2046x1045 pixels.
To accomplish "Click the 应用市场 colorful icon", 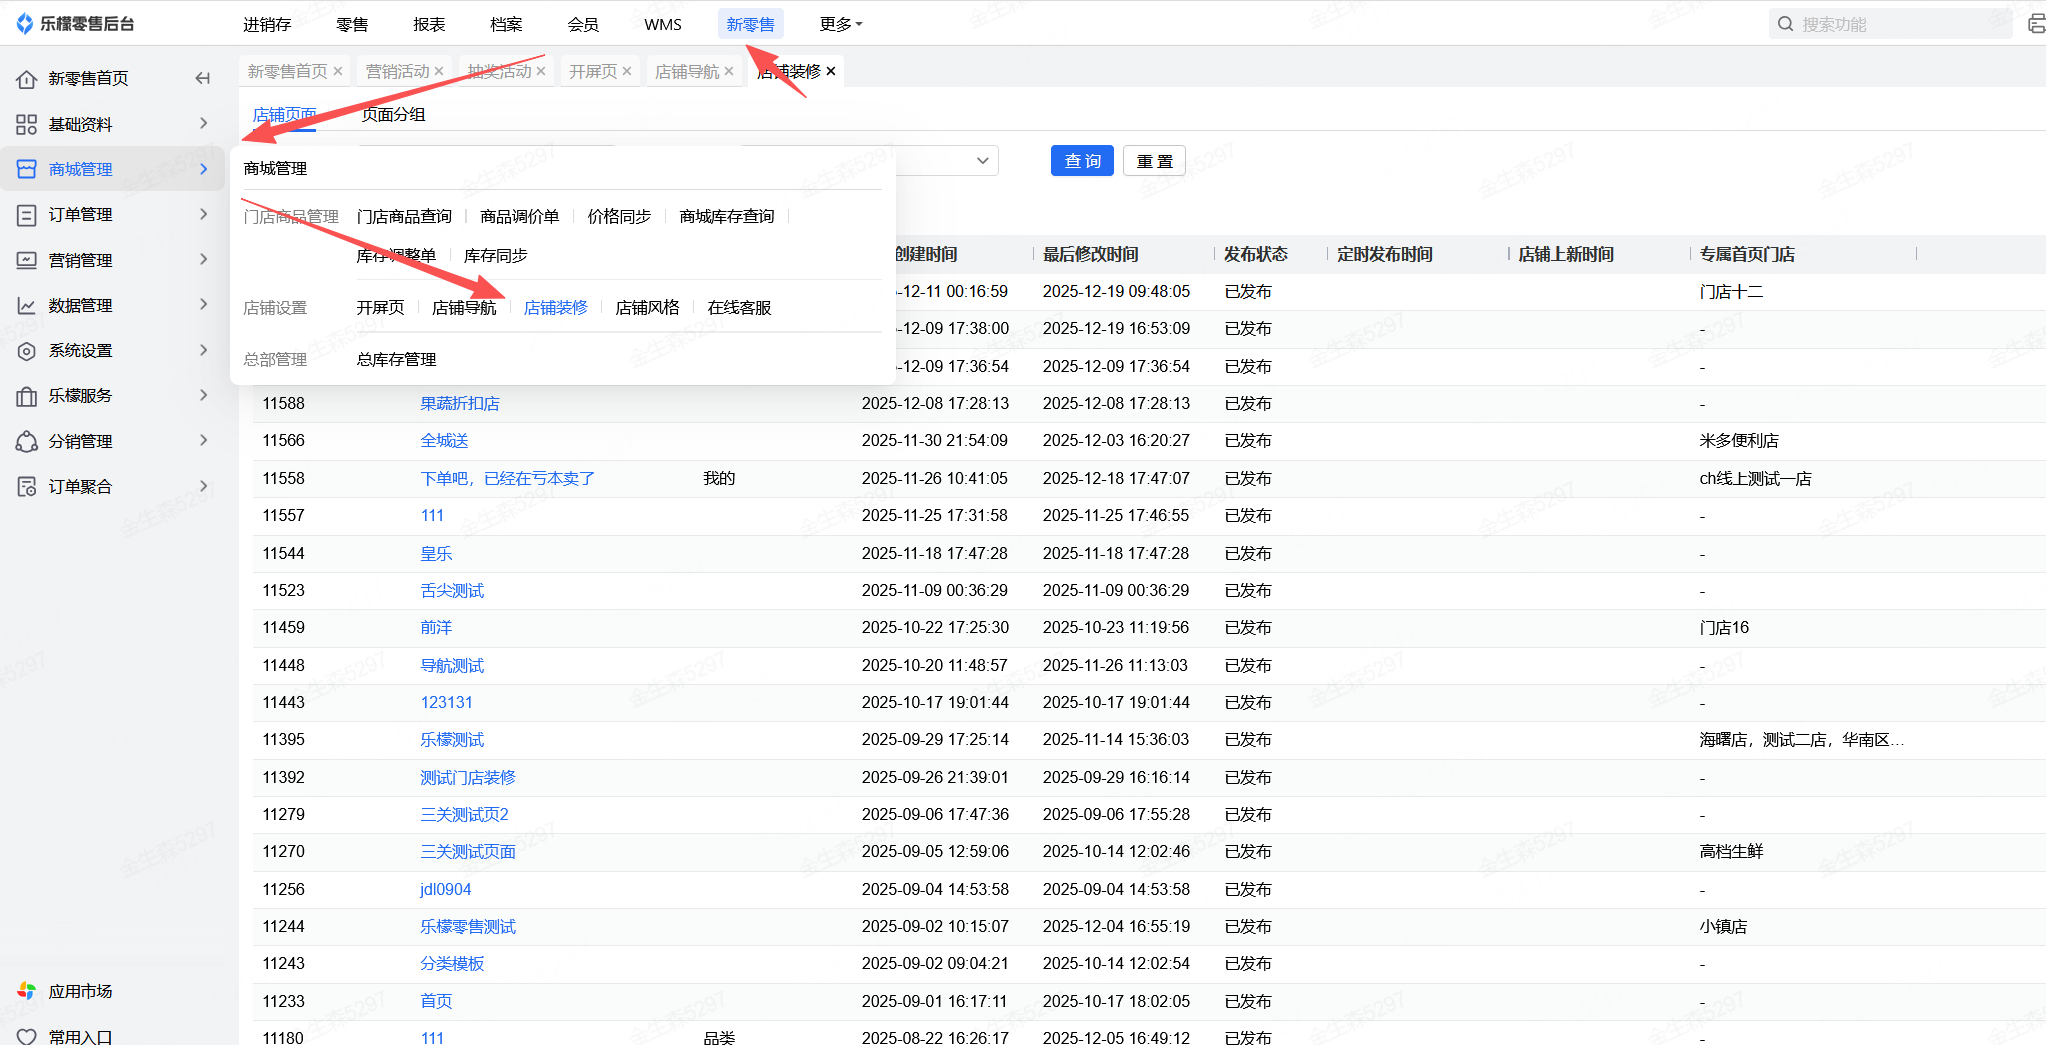I will click(27, 991).
